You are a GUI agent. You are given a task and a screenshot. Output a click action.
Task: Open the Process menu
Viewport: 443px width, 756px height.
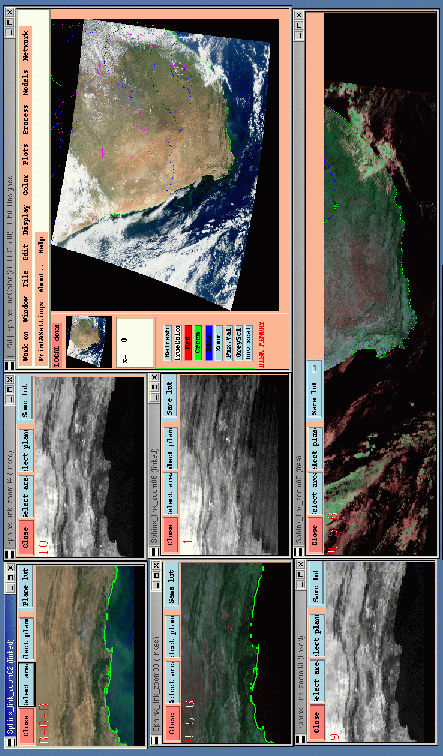26,119
